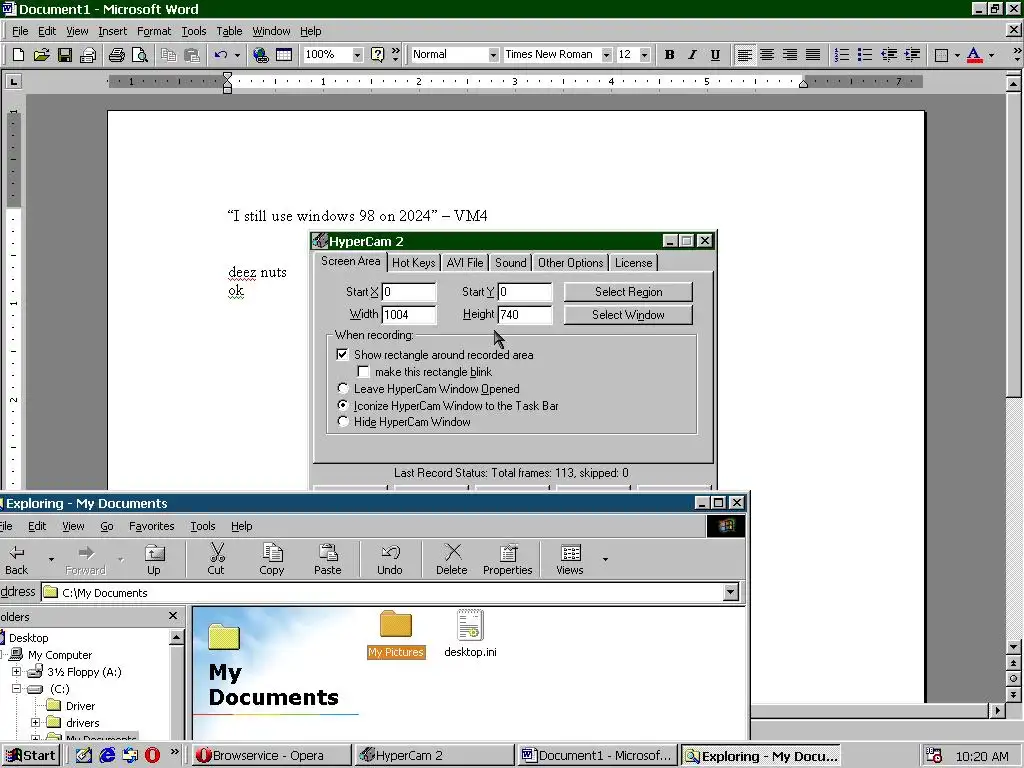The image size is (1024, 768).
Task: Click the Word Help question mark icon
Action: click(x=377, y=55)
